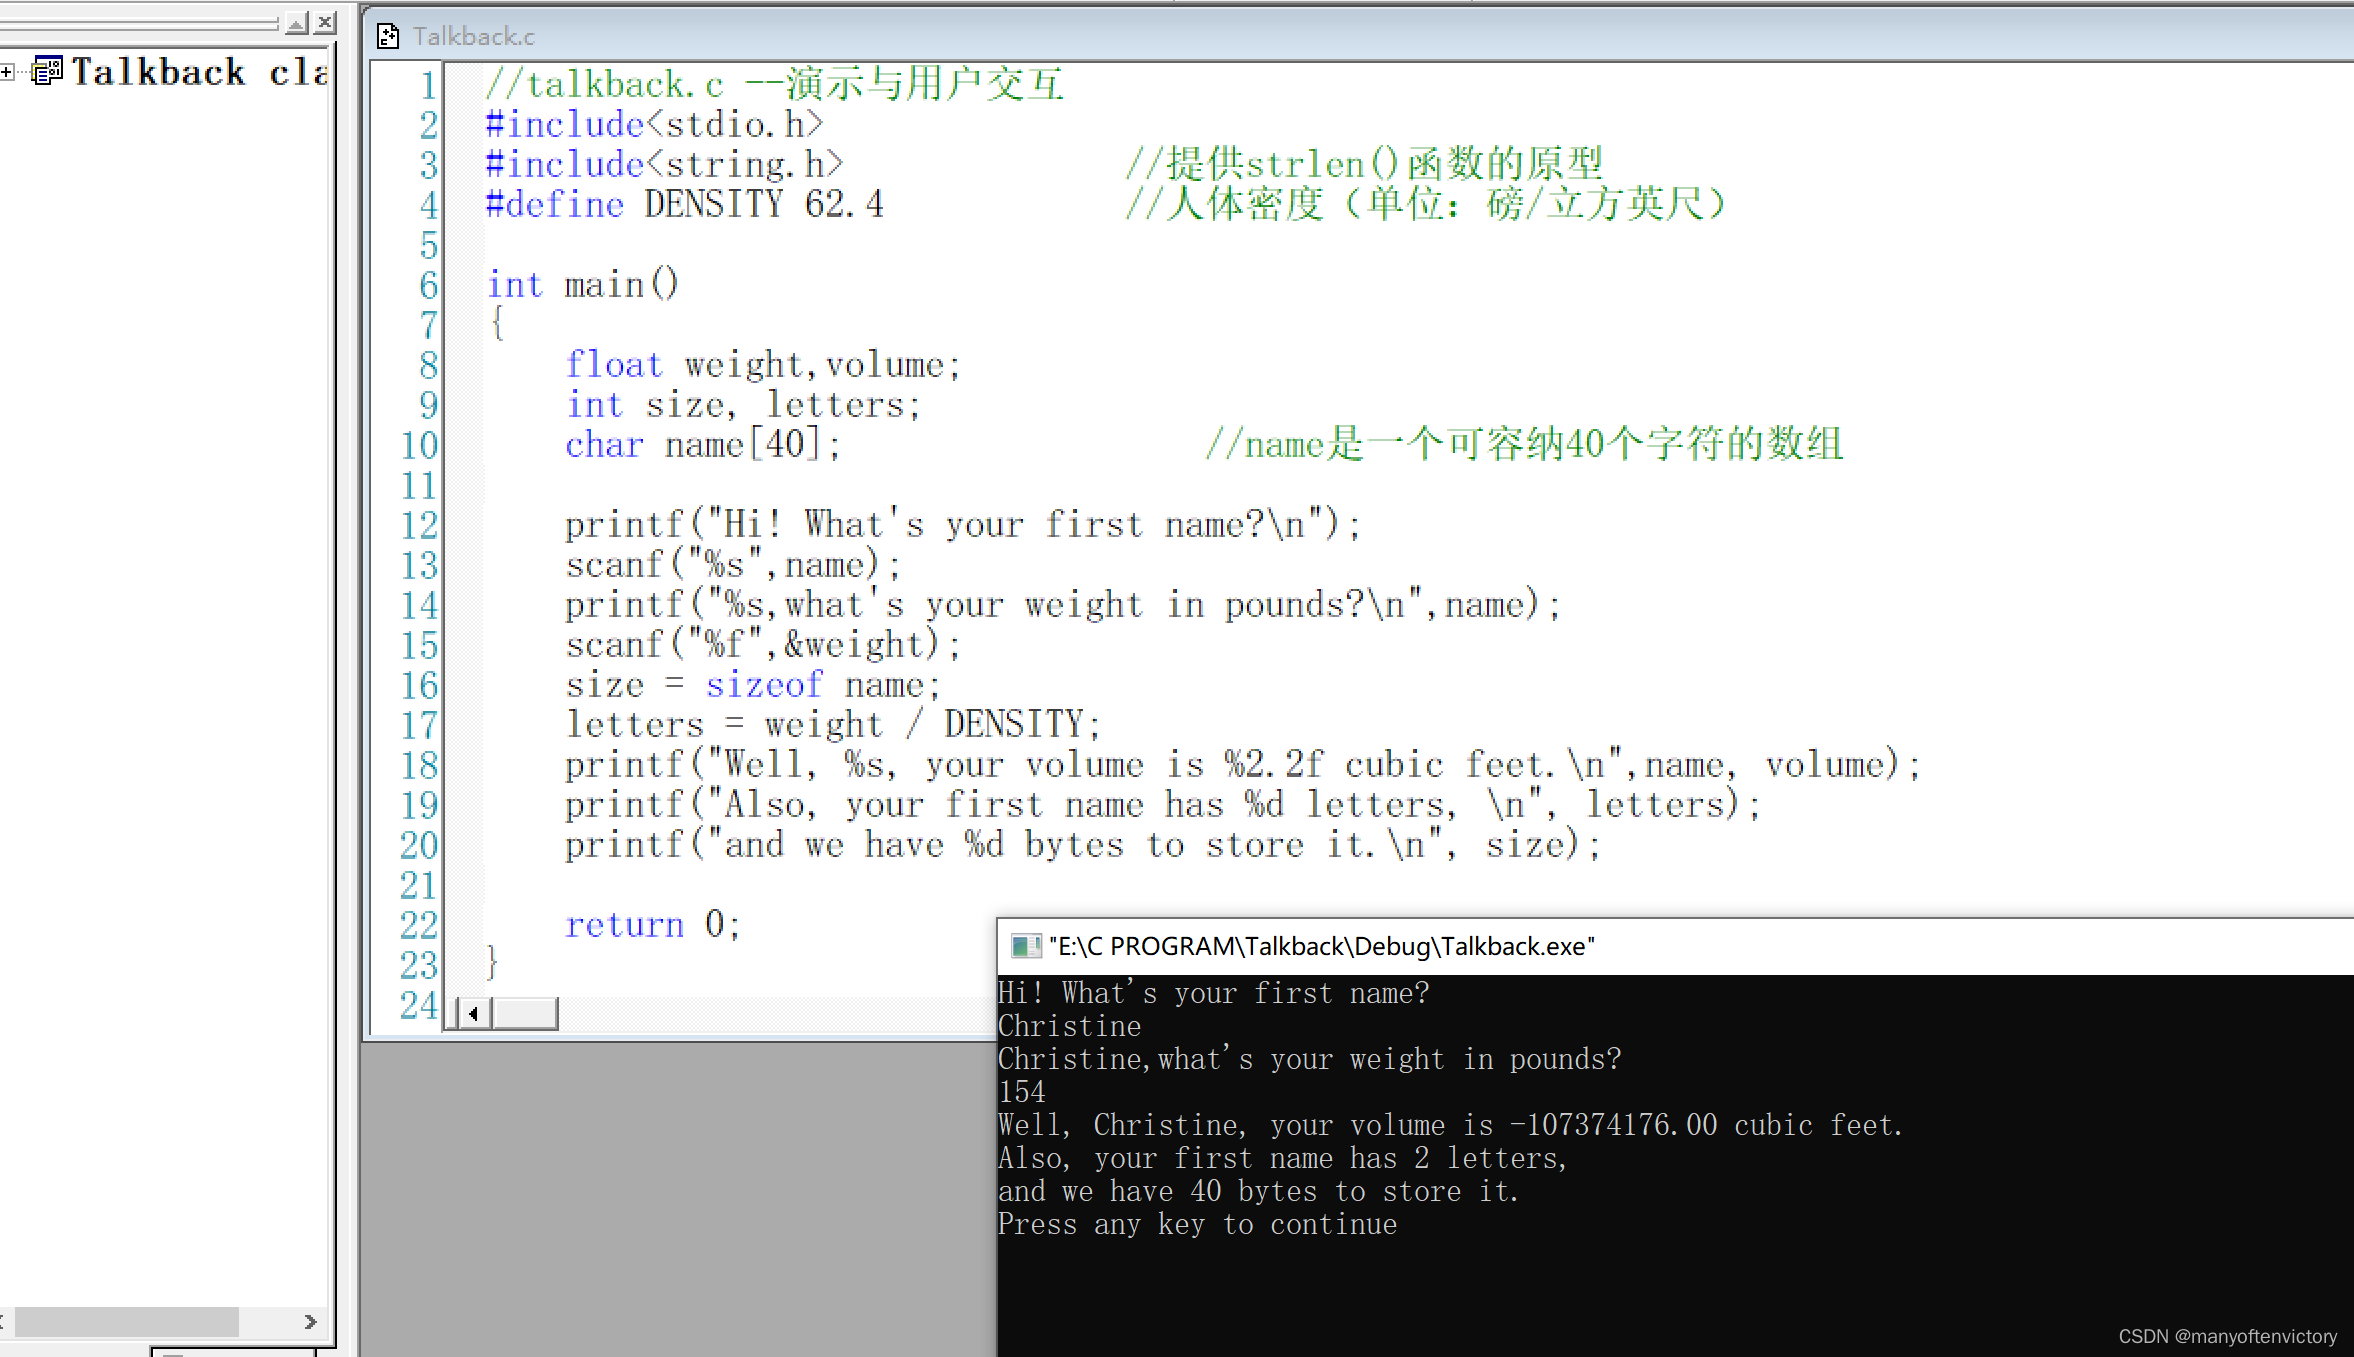Click the workspace panel horizontal scrollbar thumb

pos(127,1322)
